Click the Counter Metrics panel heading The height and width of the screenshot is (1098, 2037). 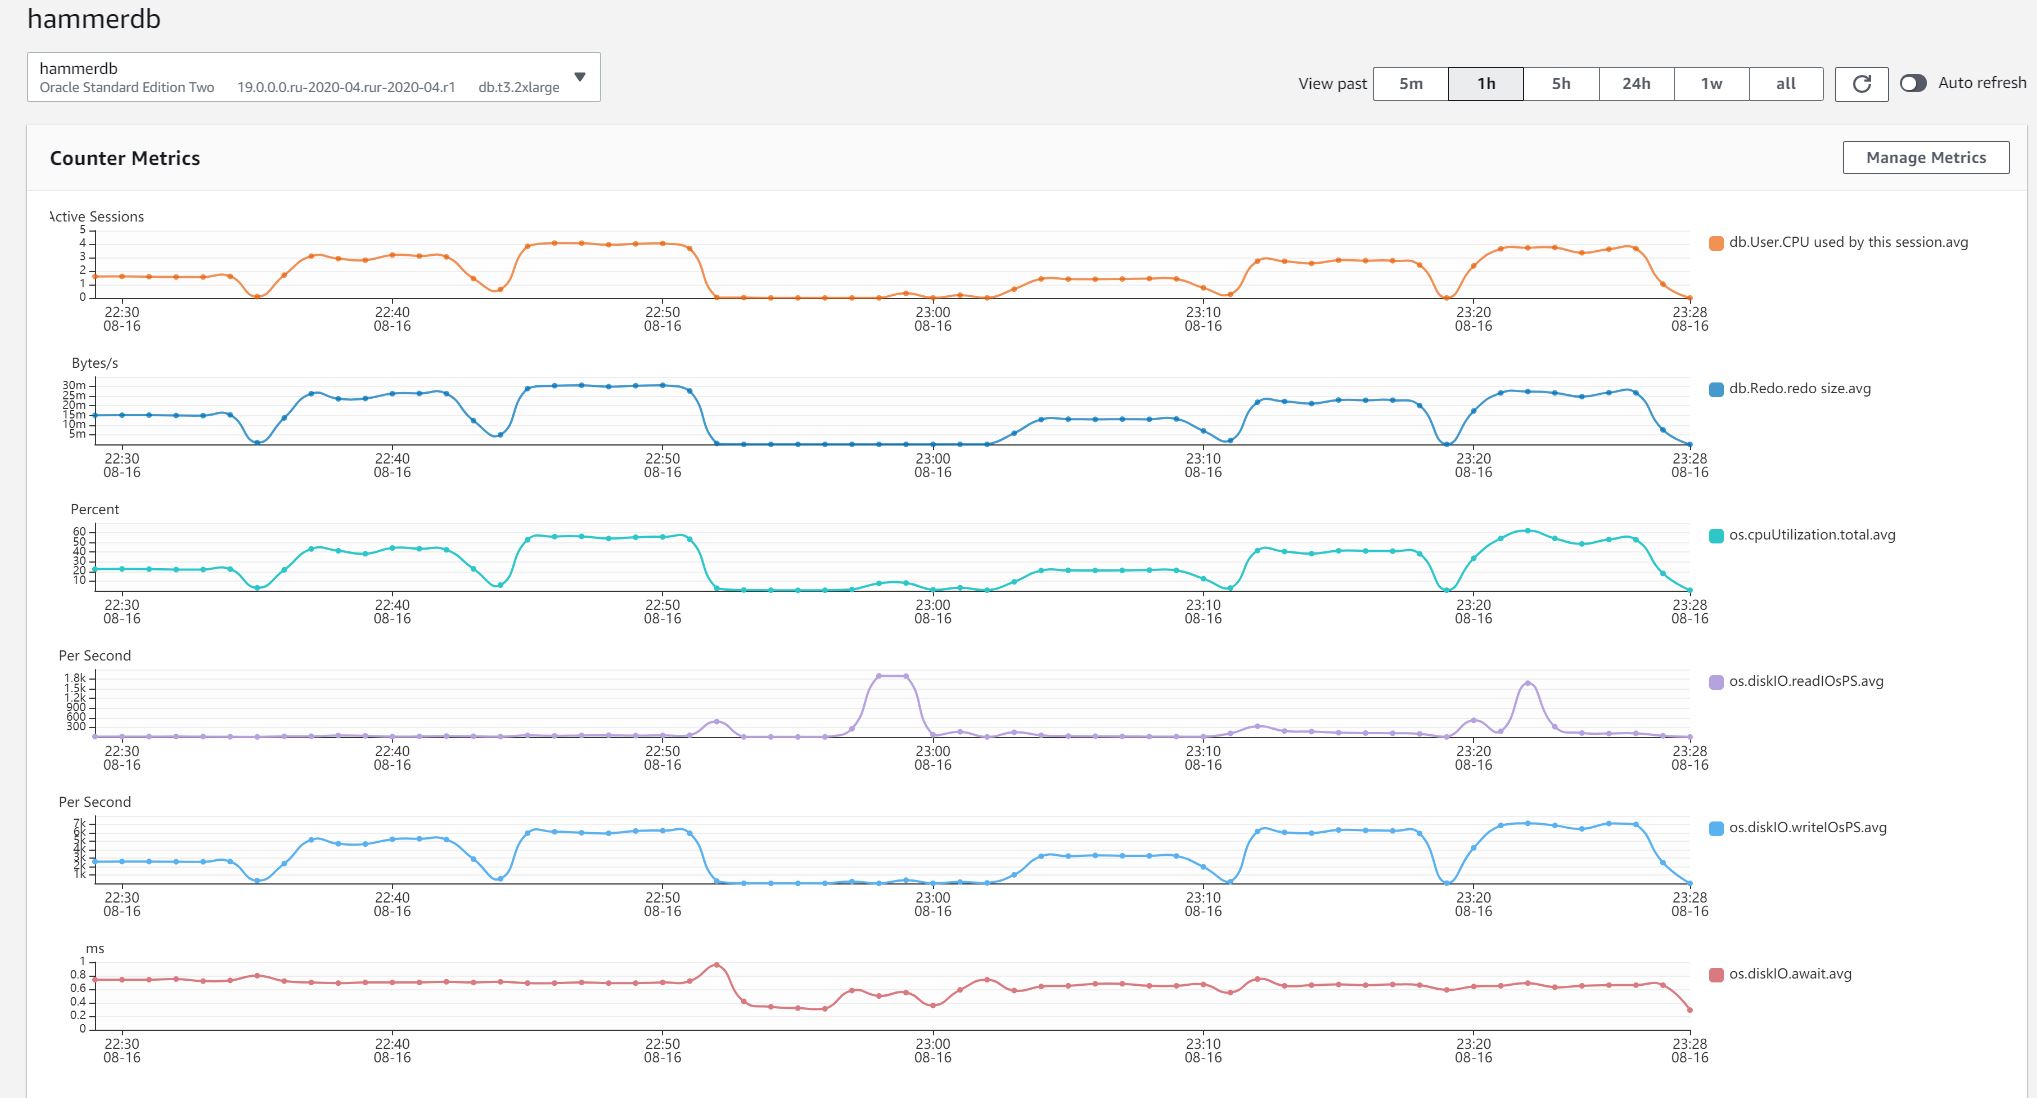[x=125, y=158]
